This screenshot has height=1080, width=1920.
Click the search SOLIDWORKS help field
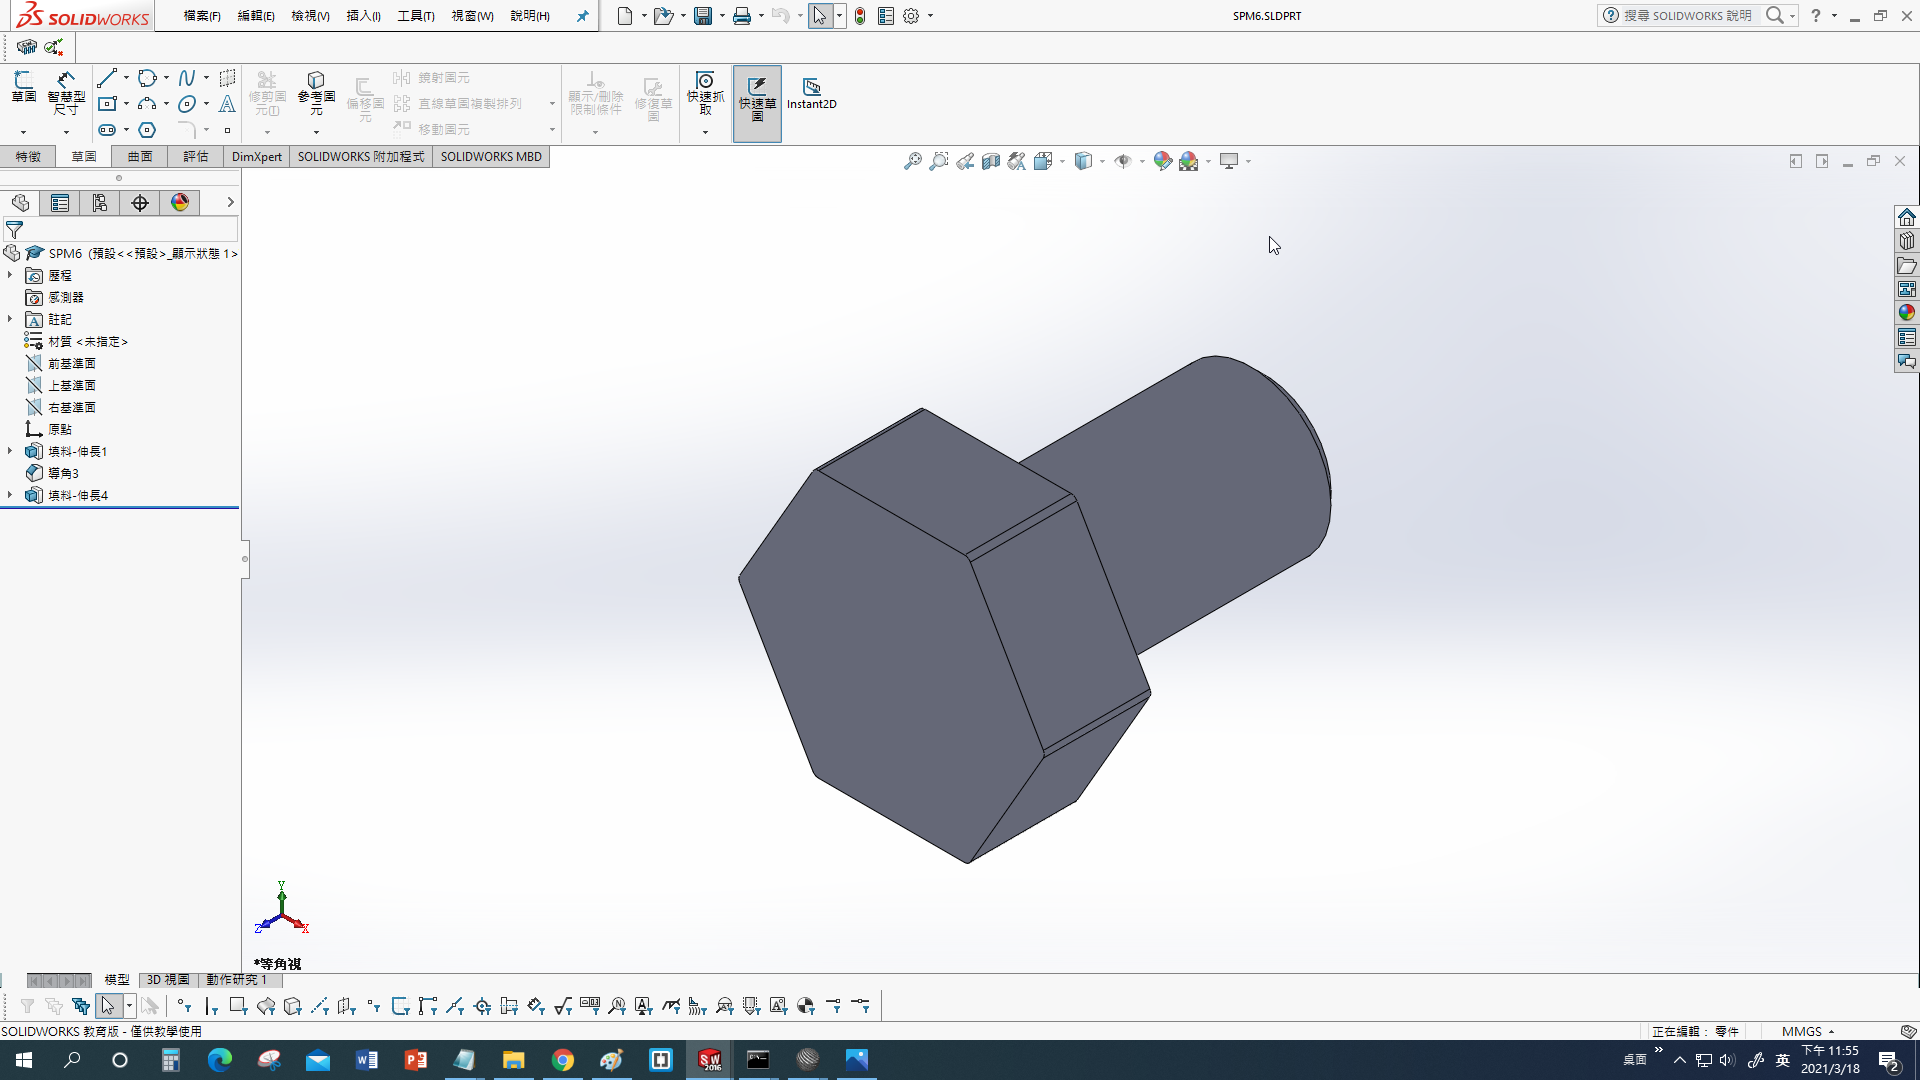coord(1688,16)
